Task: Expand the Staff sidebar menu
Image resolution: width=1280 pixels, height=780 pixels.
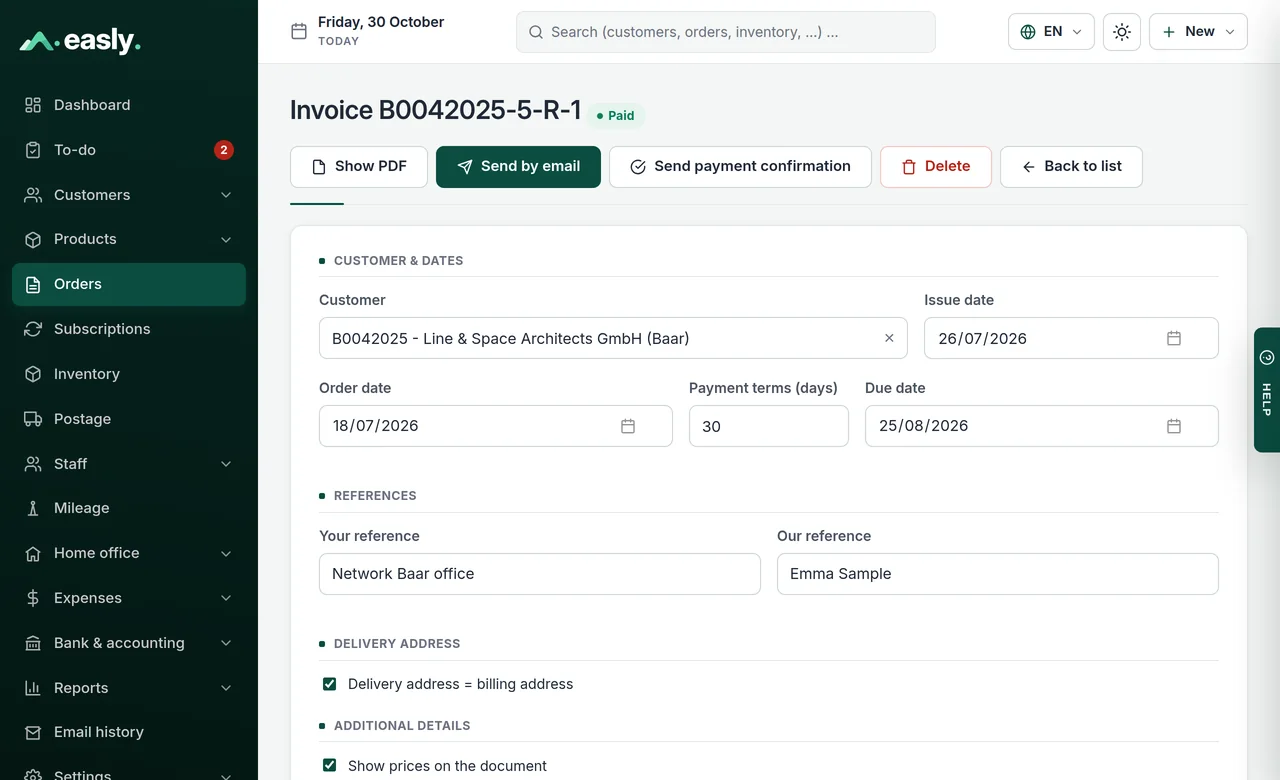Action: pos(129,464)
